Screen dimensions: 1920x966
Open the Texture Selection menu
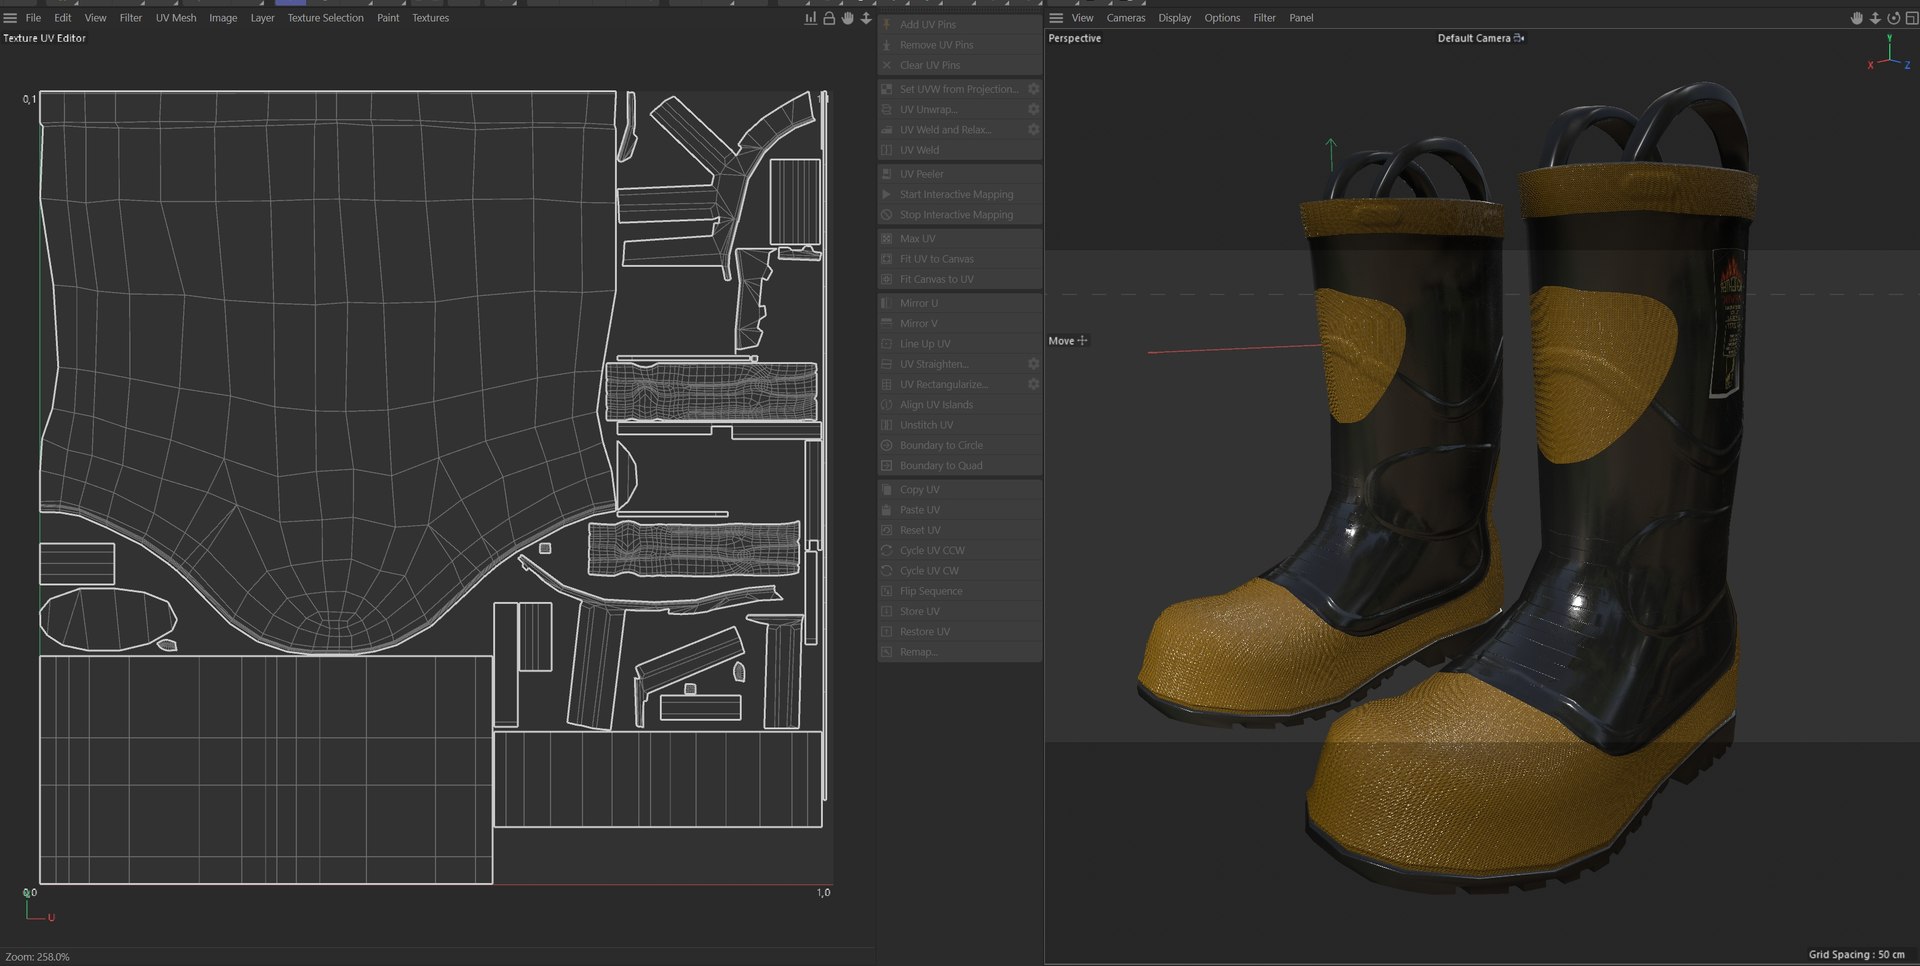[326, 18]
